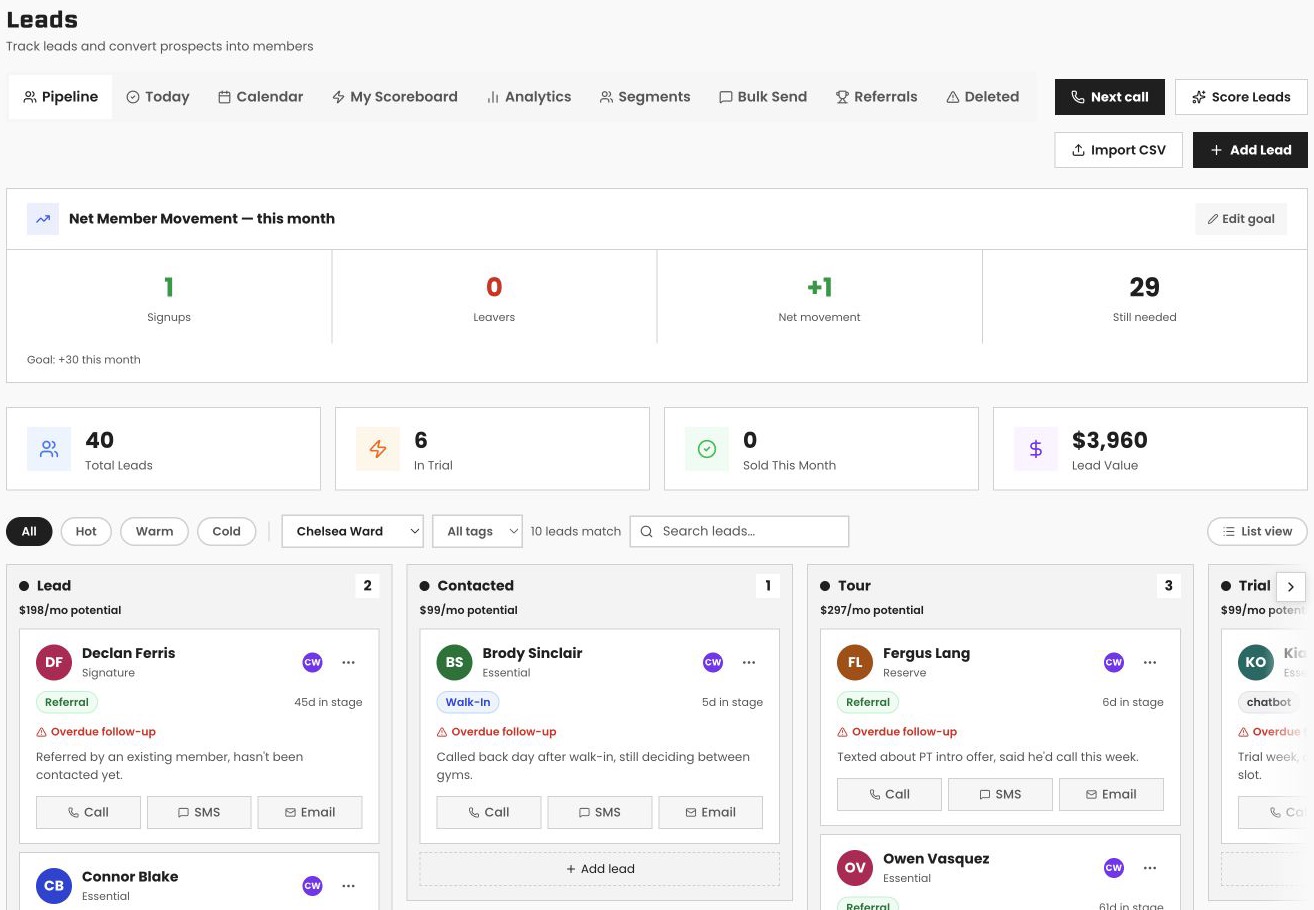Click the DF avatar for Declan Ferris

tap(54, 662)
